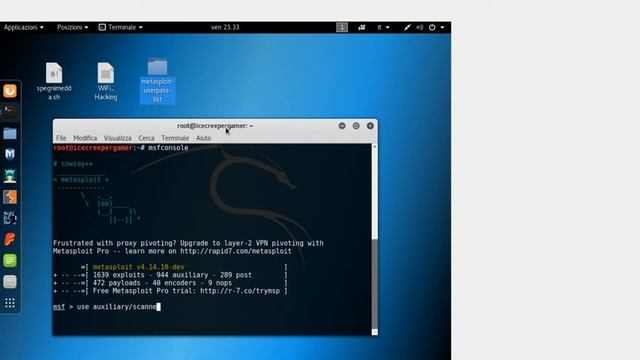Screen dimensions: 640x360
Task: Select the spegnimedda.sh desktop file
Action: click(x=54, y=82)
